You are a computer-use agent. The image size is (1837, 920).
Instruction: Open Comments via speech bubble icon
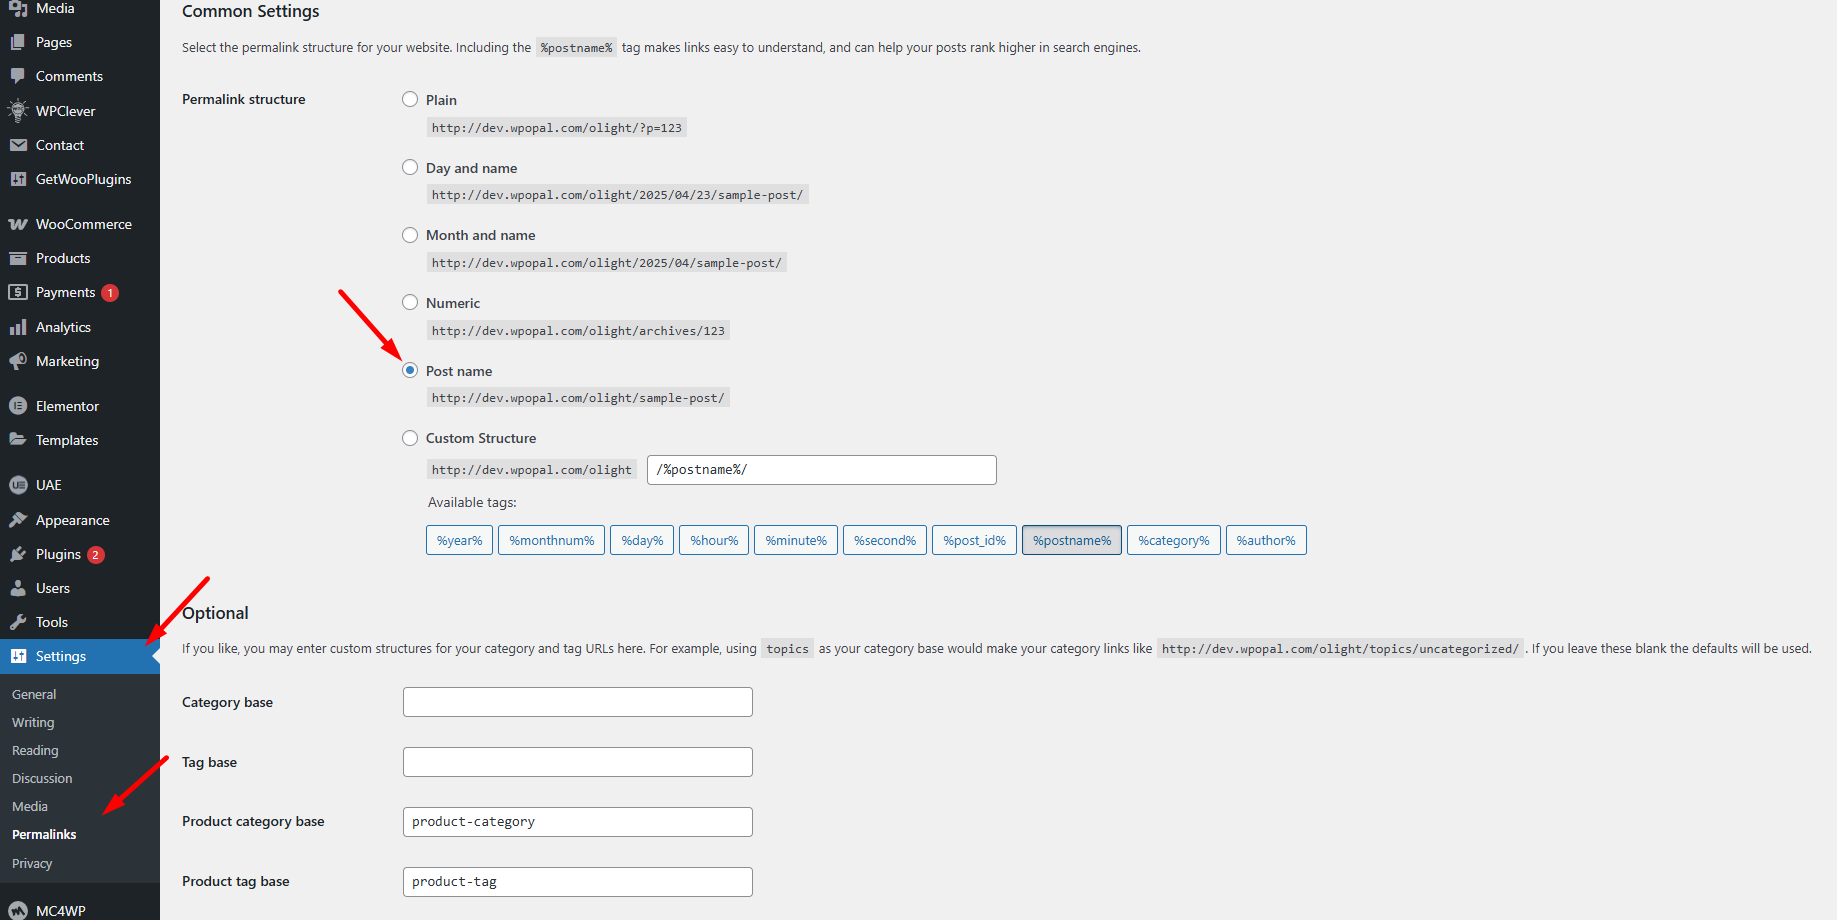coord(18,76)
